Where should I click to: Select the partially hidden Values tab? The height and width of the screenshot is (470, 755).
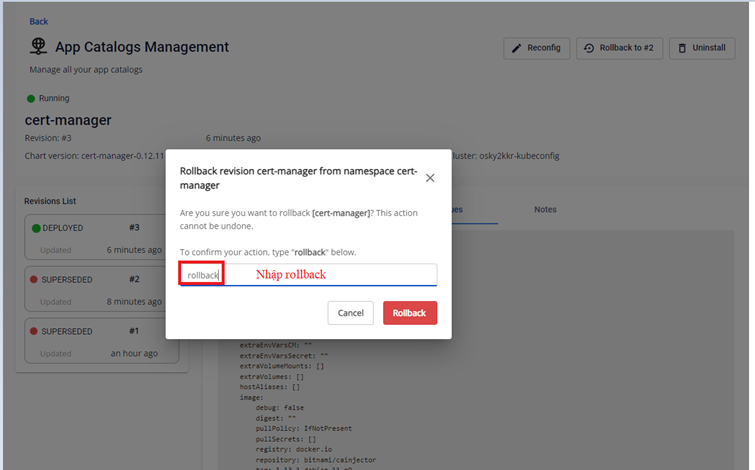point(457,210)
